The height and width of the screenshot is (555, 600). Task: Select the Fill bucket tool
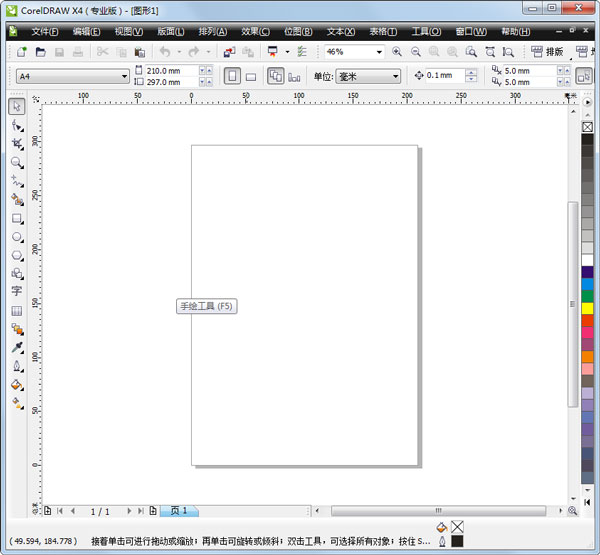click(x=17, y=385)
